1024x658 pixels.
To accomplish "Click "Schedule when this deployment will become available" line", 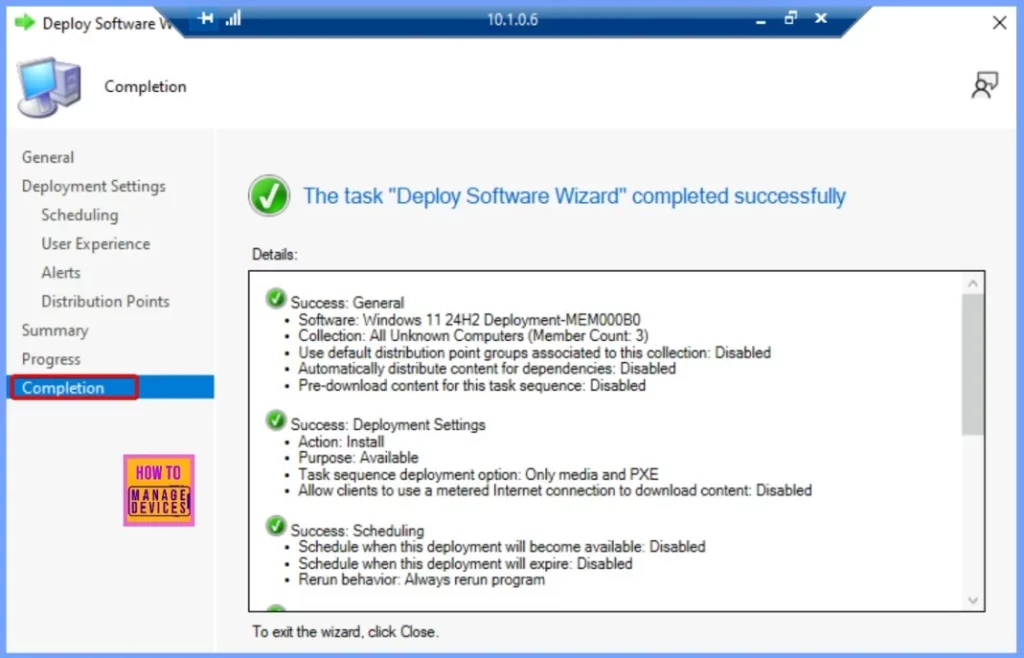I will pos(502,547).
